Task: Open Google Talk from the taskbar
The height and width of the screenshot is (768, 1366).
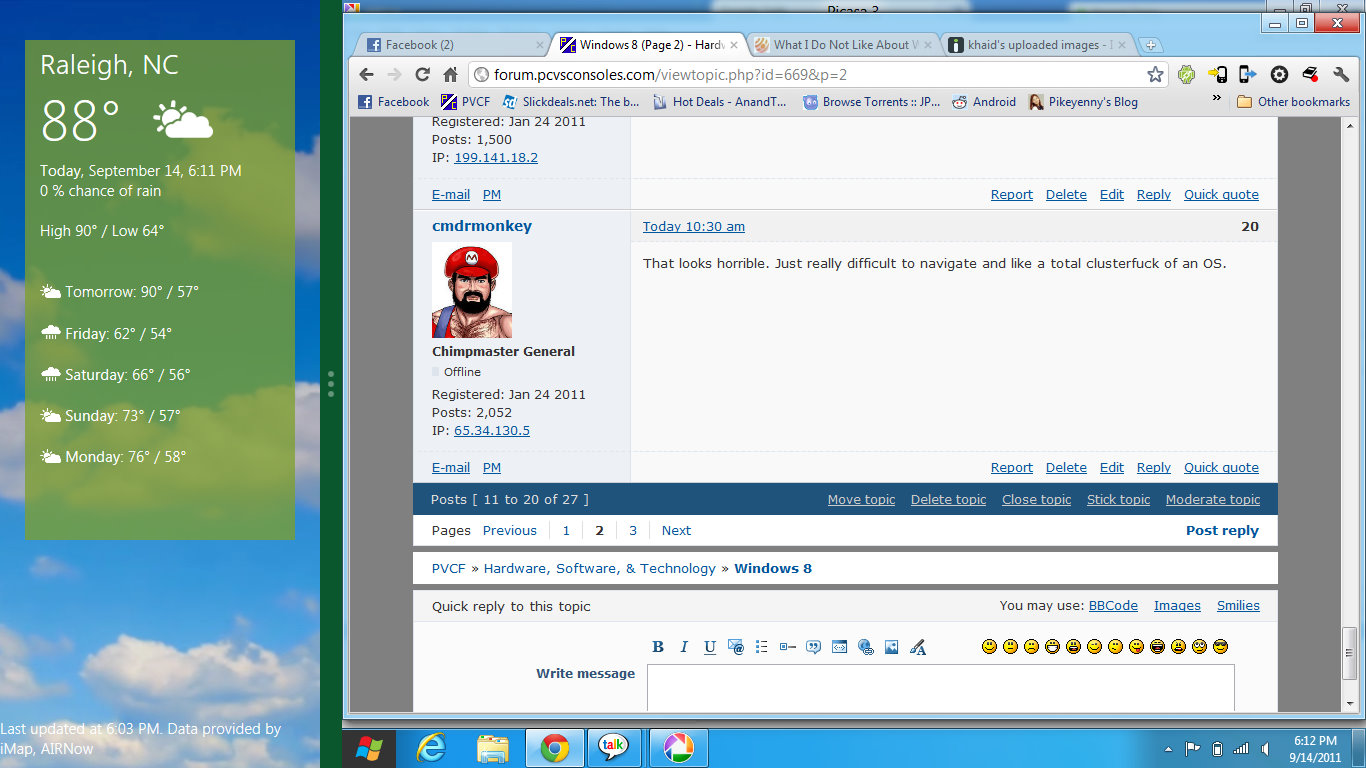Action: 613,748
